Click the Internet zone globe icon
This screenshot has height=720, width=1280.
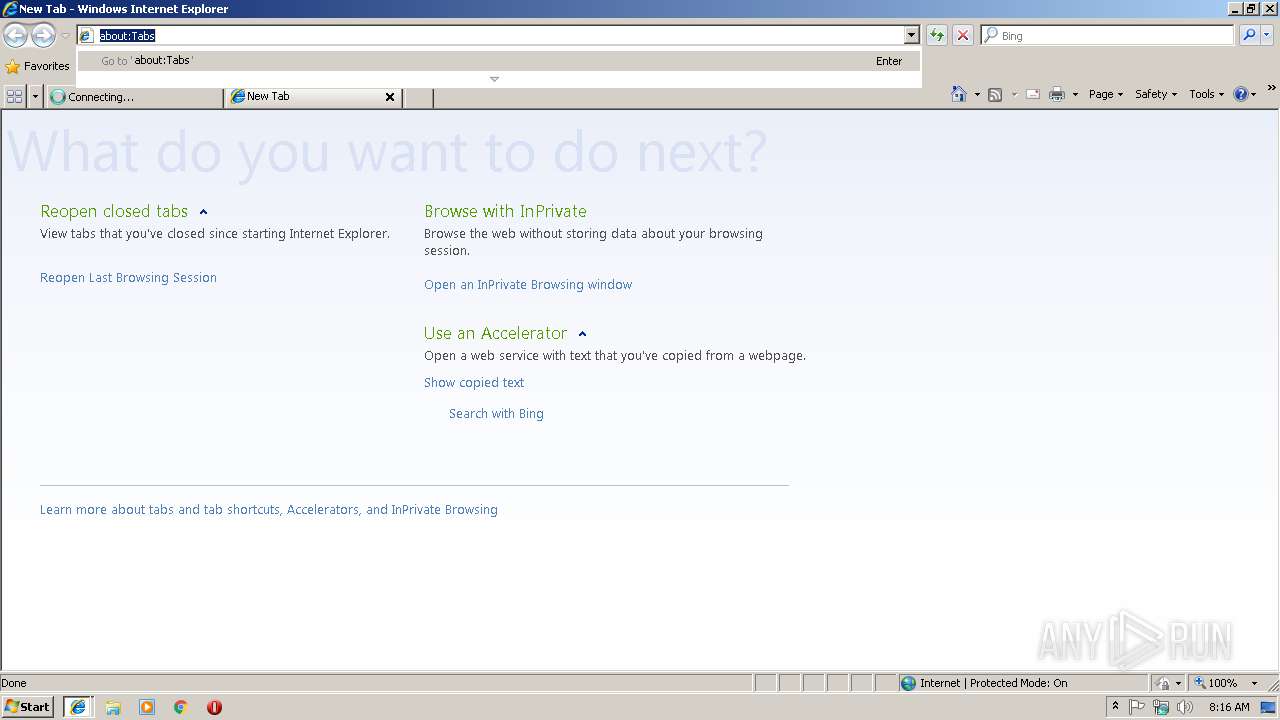tap(908, 683)
